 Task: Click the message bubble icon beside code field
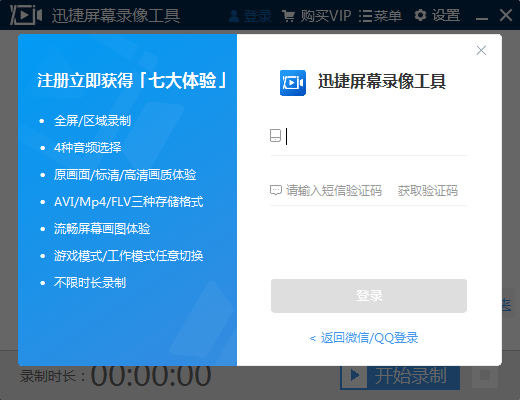pos(276,191)
